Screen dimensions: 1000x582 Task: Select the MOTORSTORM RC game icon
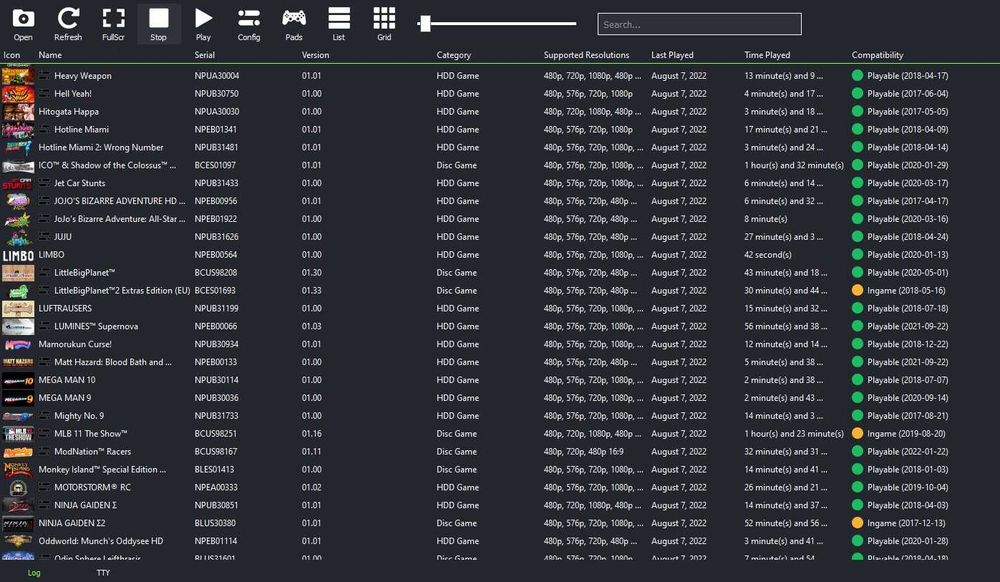coord(18,487)
